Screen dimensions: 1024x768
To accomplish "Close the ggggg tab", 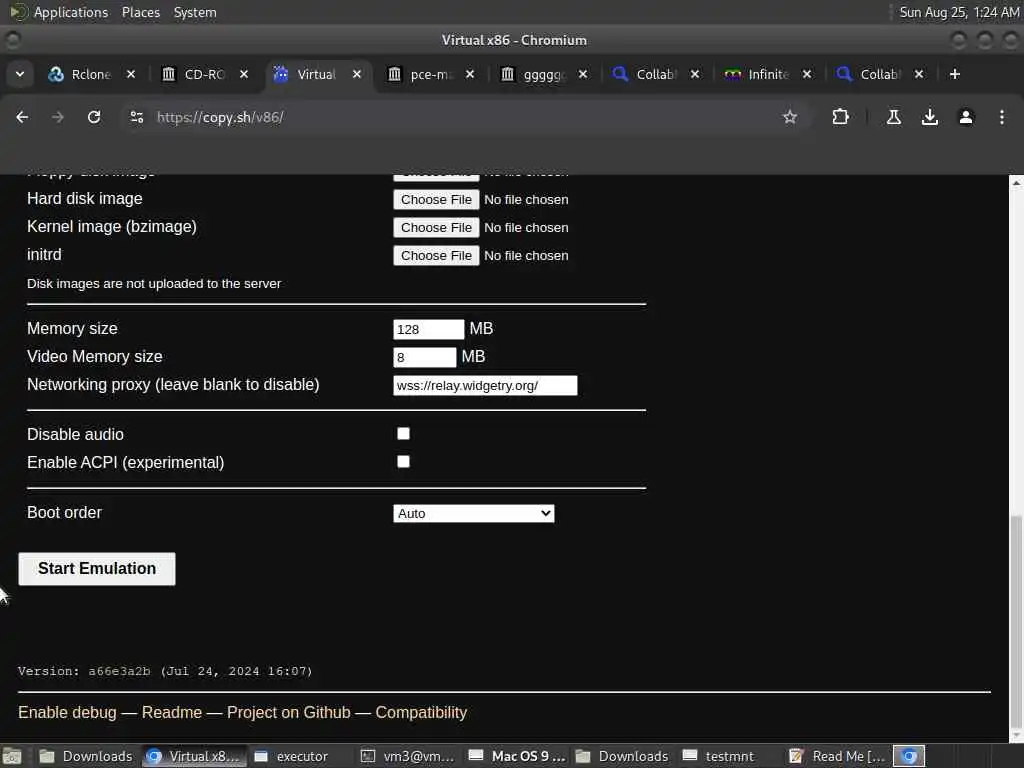I will (583, 74).
